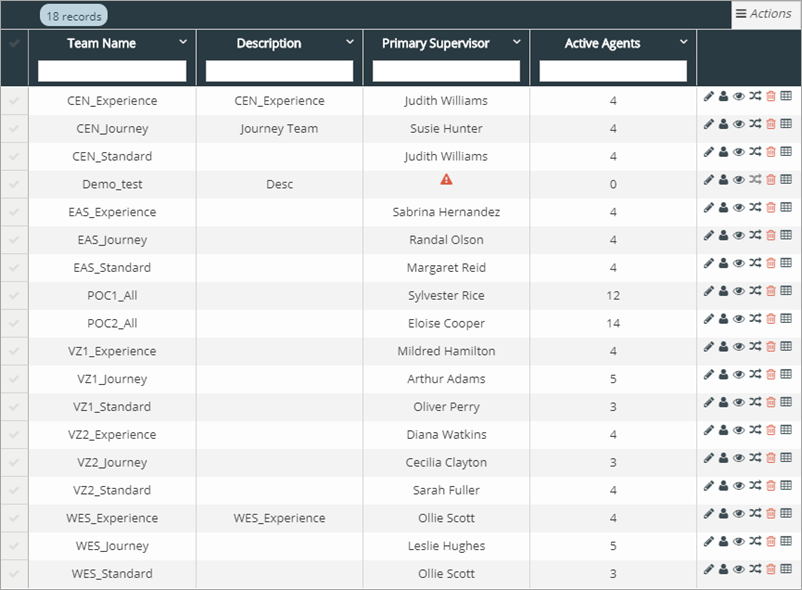Viewport: 802px width, 590px height.
Task: Click the 18 records badge
Action: coord(73,16)
